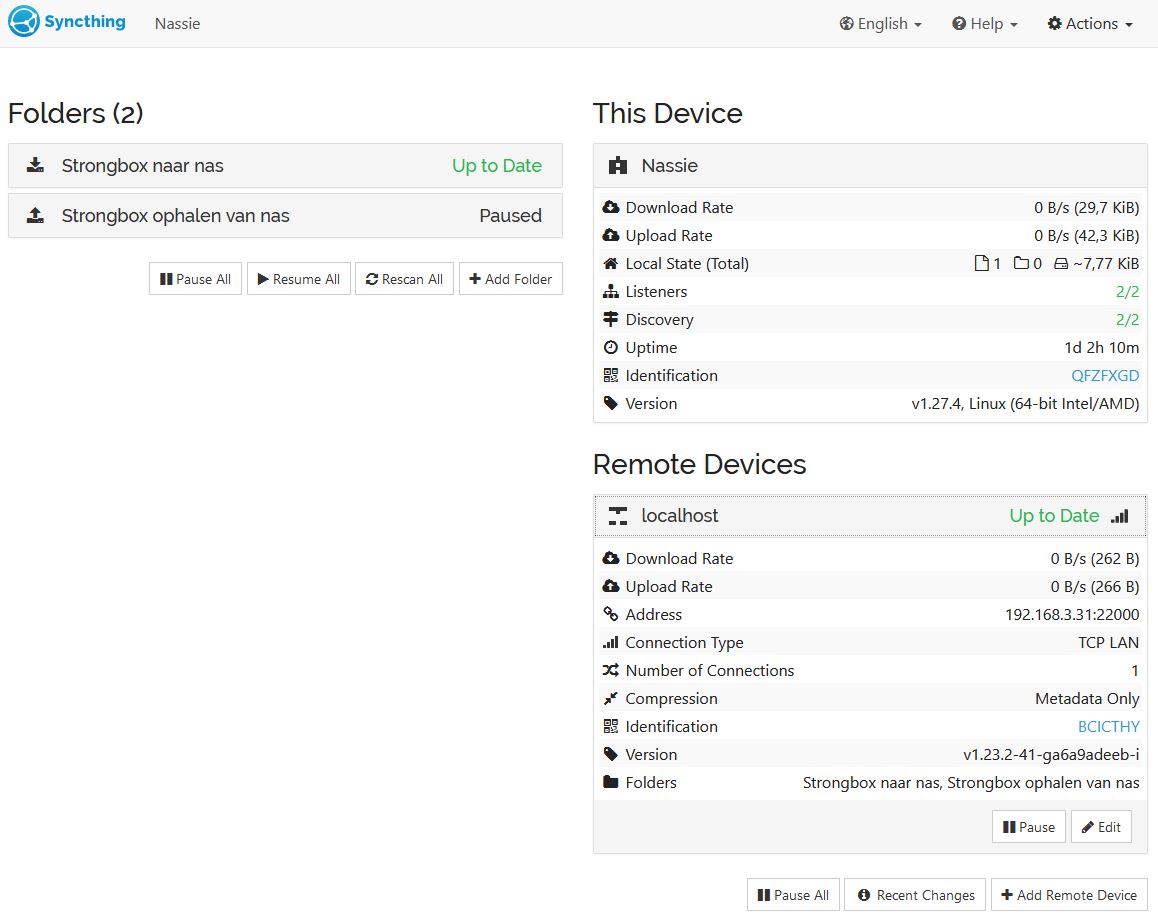Click the Metadata Only compression value

coord(1087,698)
